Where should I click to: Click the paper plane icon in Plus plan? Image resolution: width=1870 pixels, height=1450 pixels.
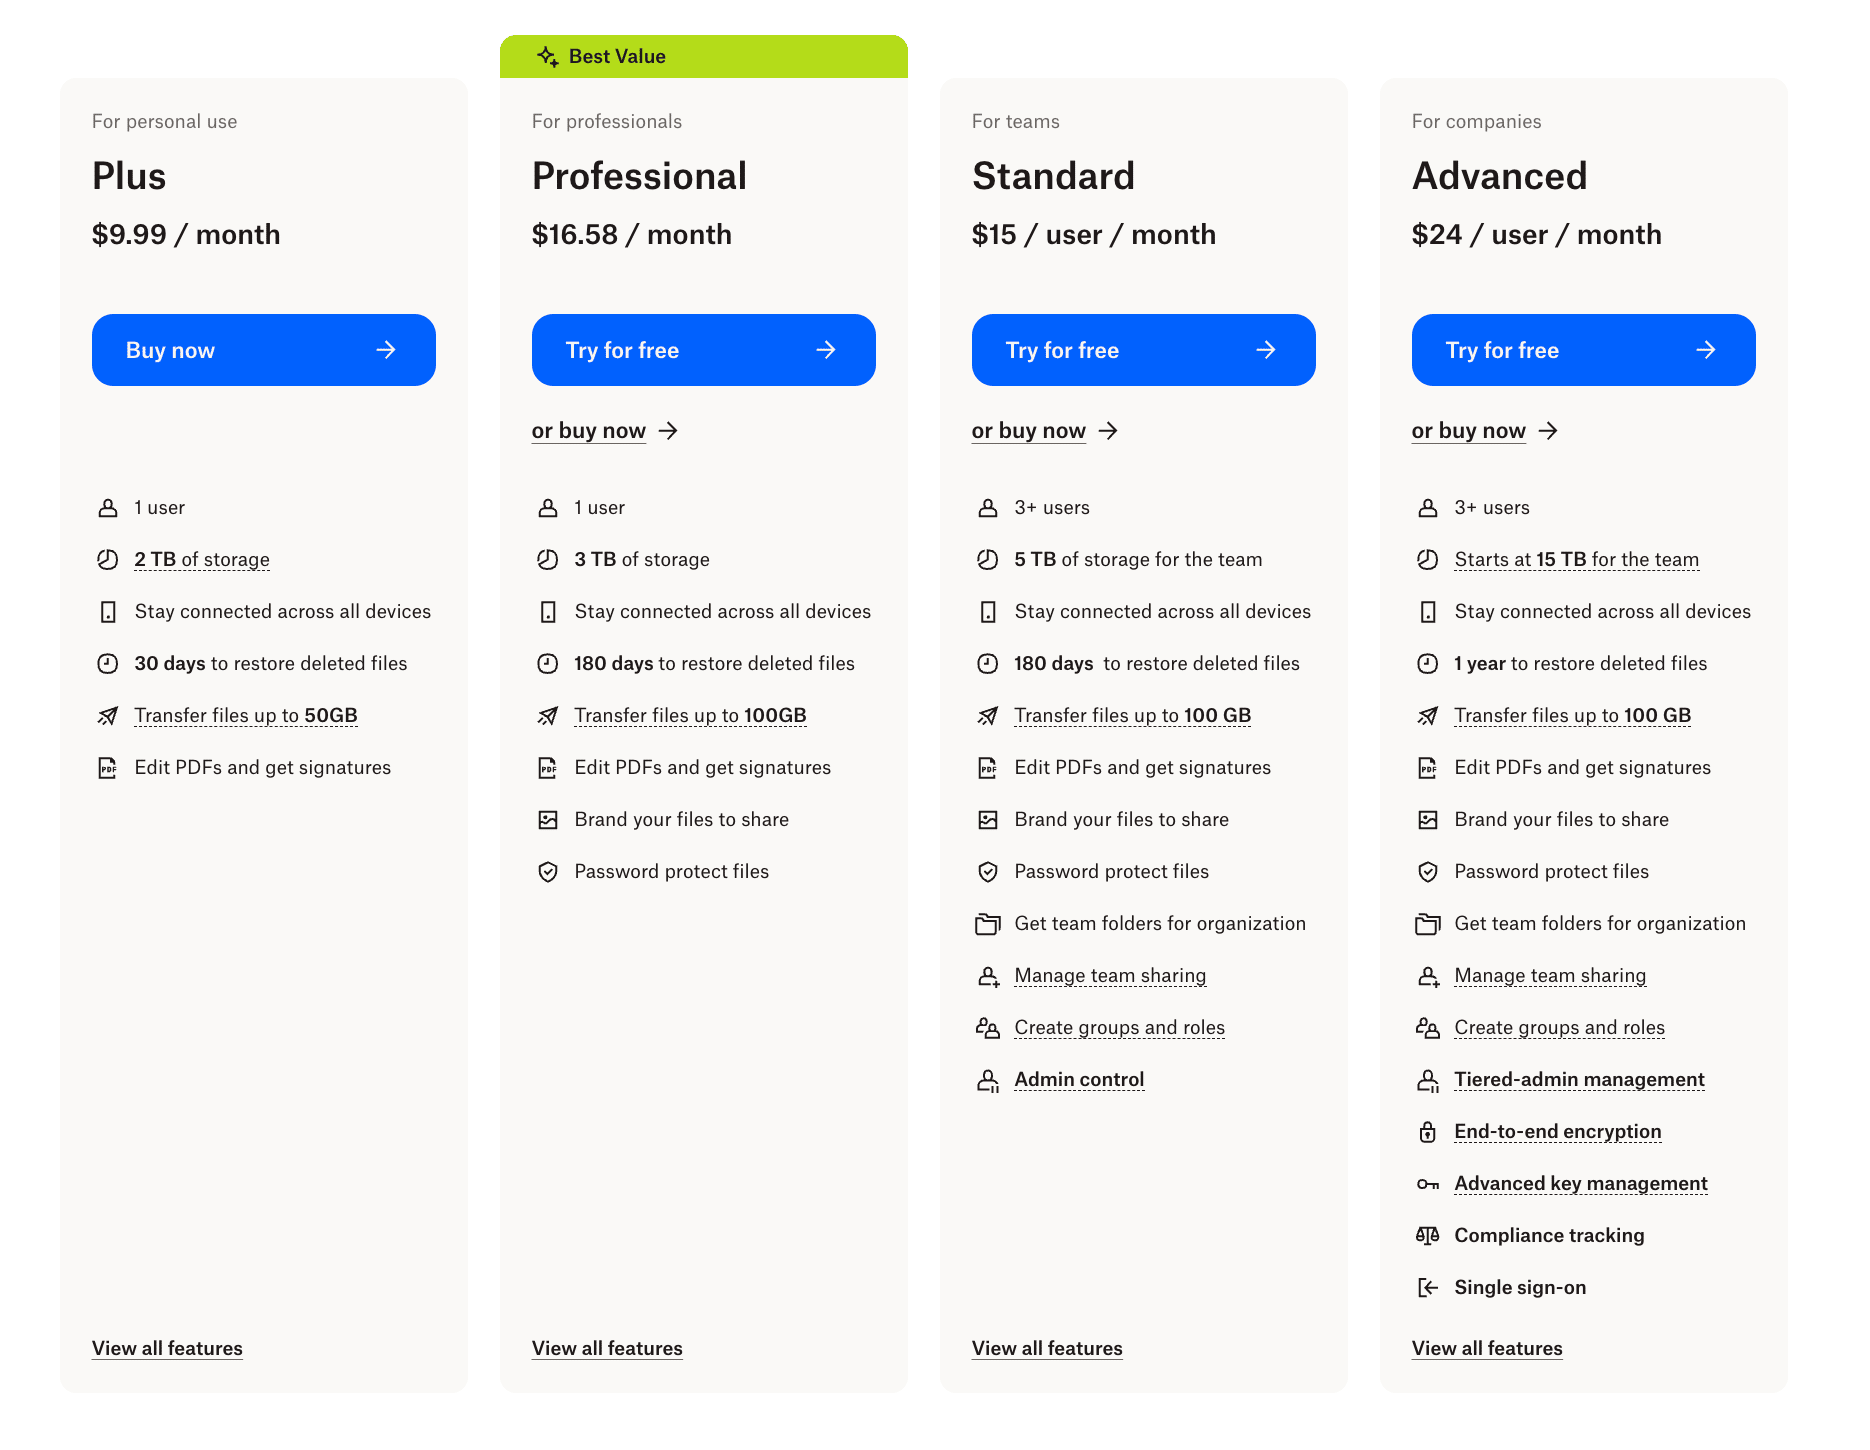click(x=107, y=716)
